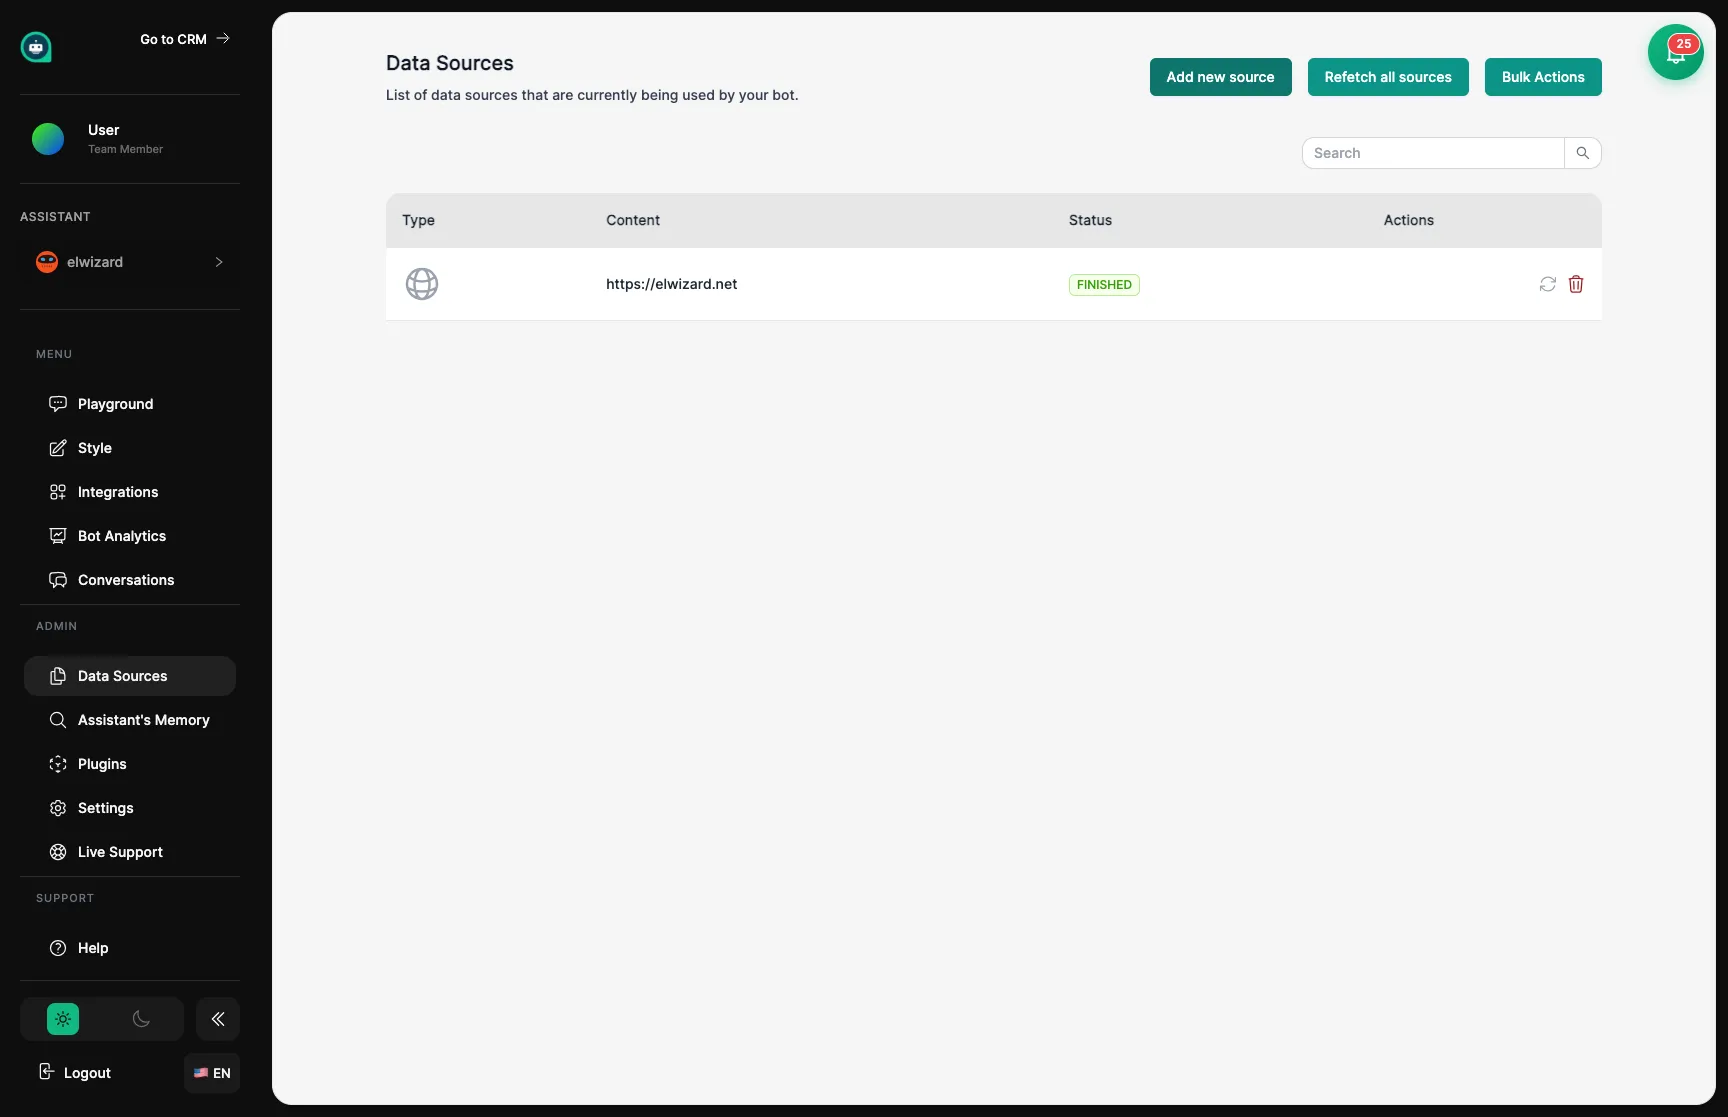Click the Assistant's Memory magnifier icon
Screen dimensions: 1728x1117
pos(58,720)
